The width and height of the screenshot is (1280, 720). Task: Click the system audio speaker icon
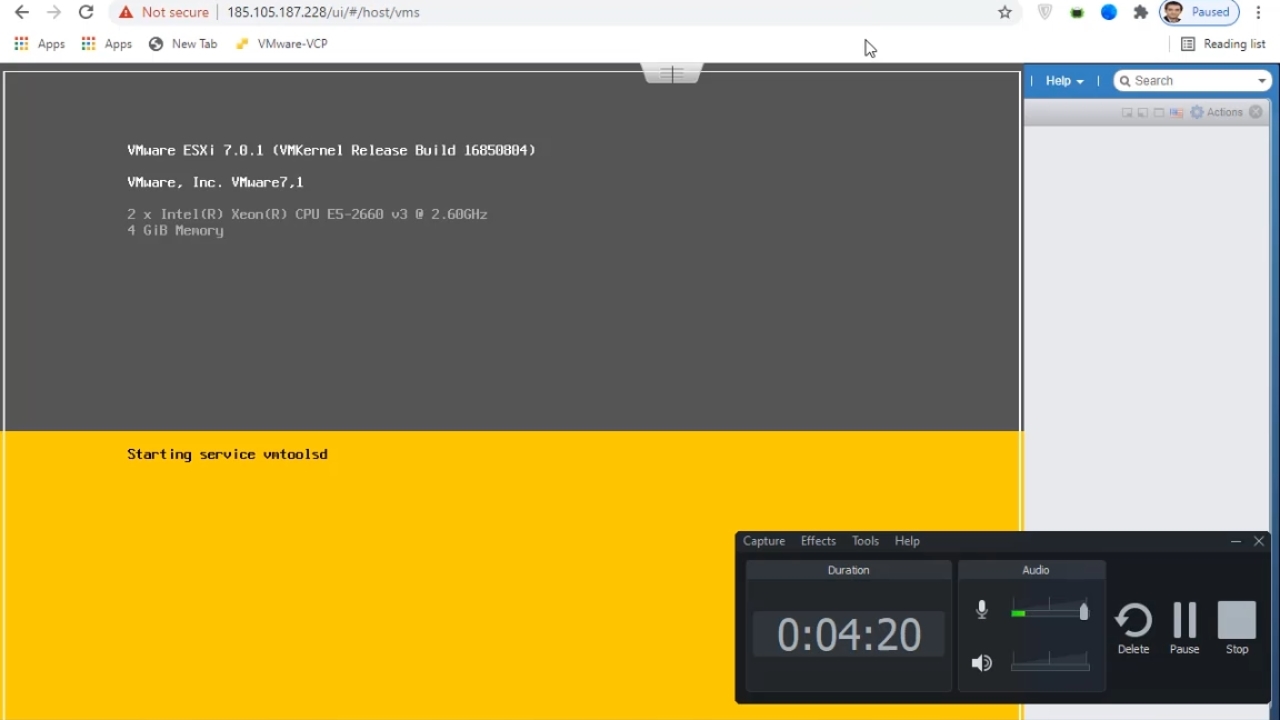tap(981, 663)
